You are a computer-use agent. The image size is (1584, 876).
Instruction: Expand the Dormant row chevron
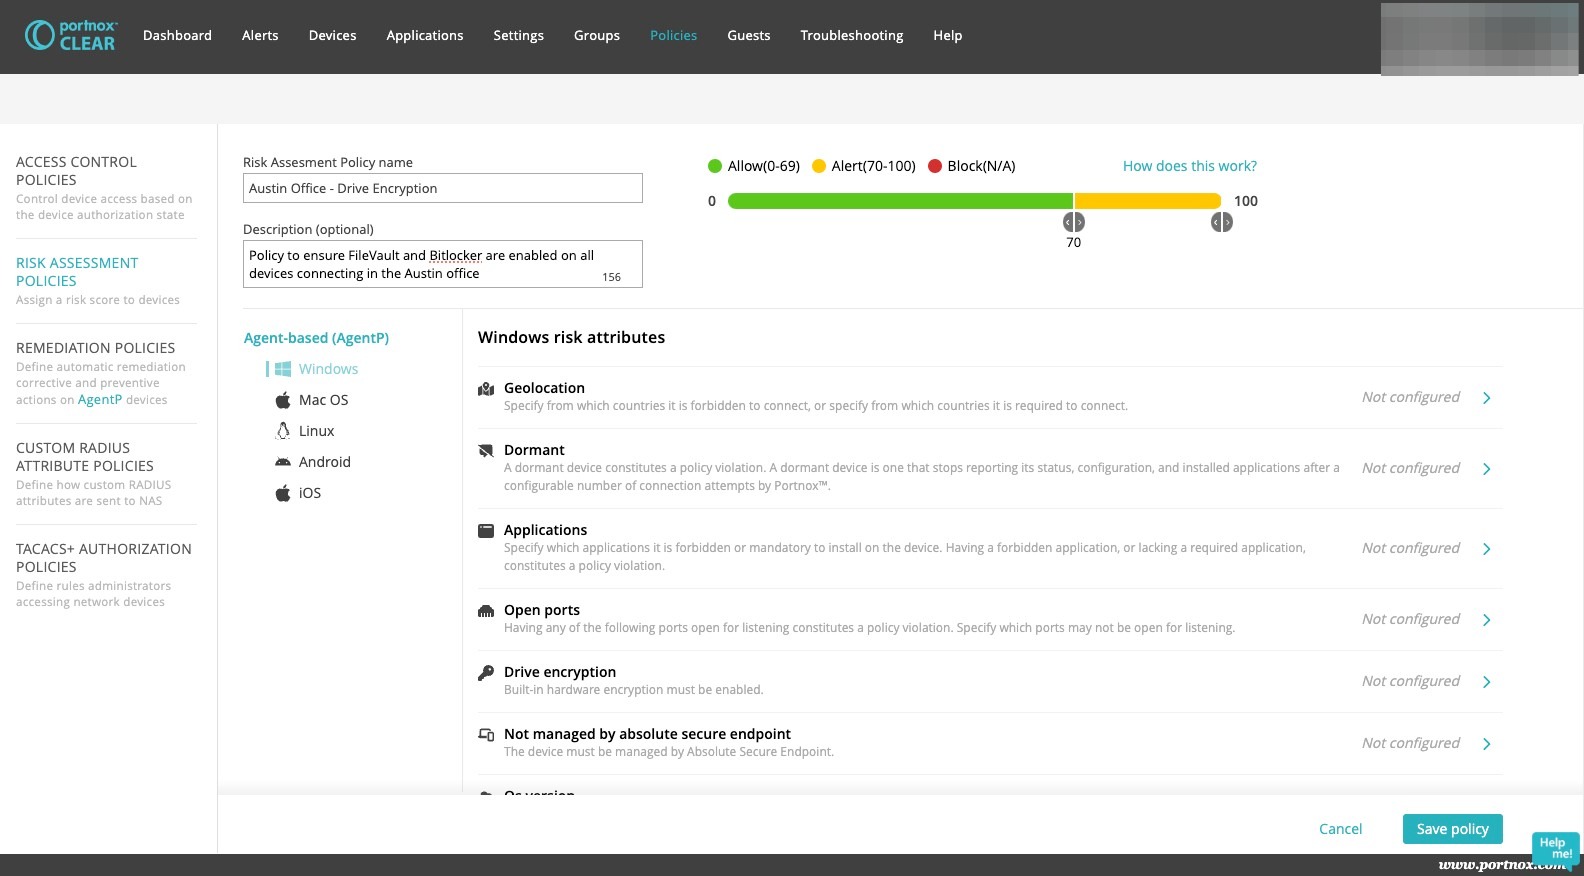[1487, 469]
